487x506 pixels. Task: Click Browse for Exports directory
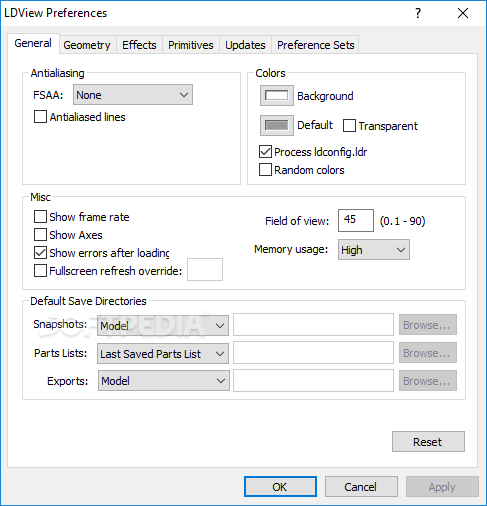point(428,381)
